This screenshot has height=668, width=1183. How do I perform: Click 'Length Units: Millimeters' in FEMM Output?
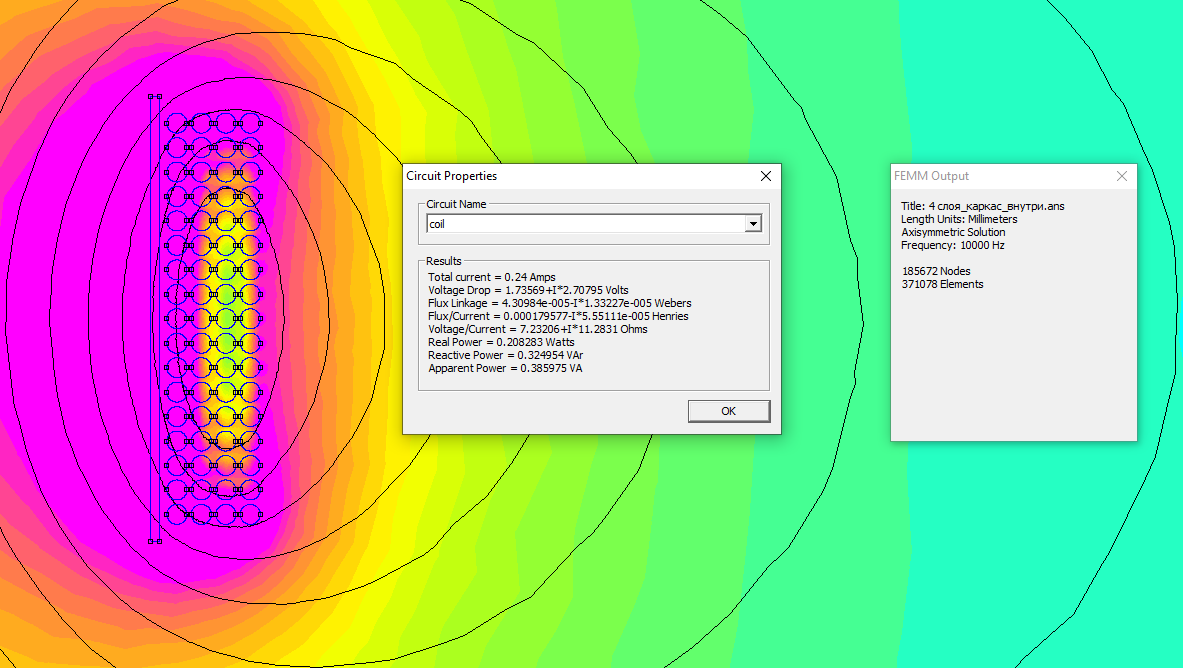click(959, 219)
